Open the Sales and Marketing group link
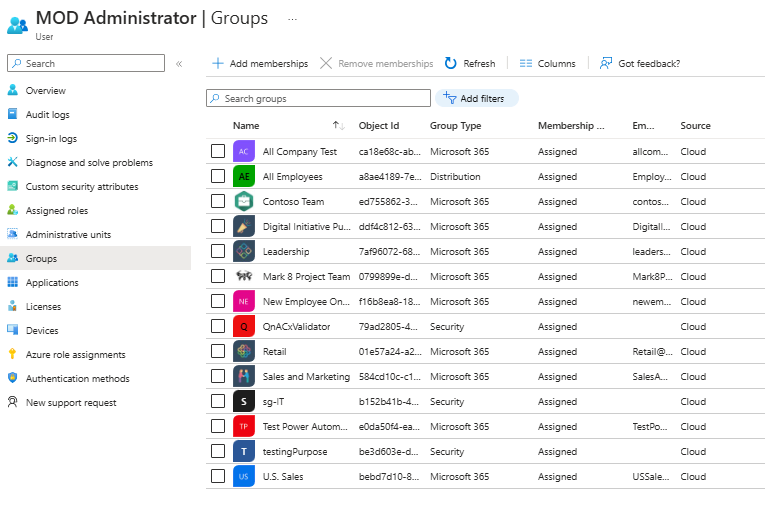 click(306, 376)
